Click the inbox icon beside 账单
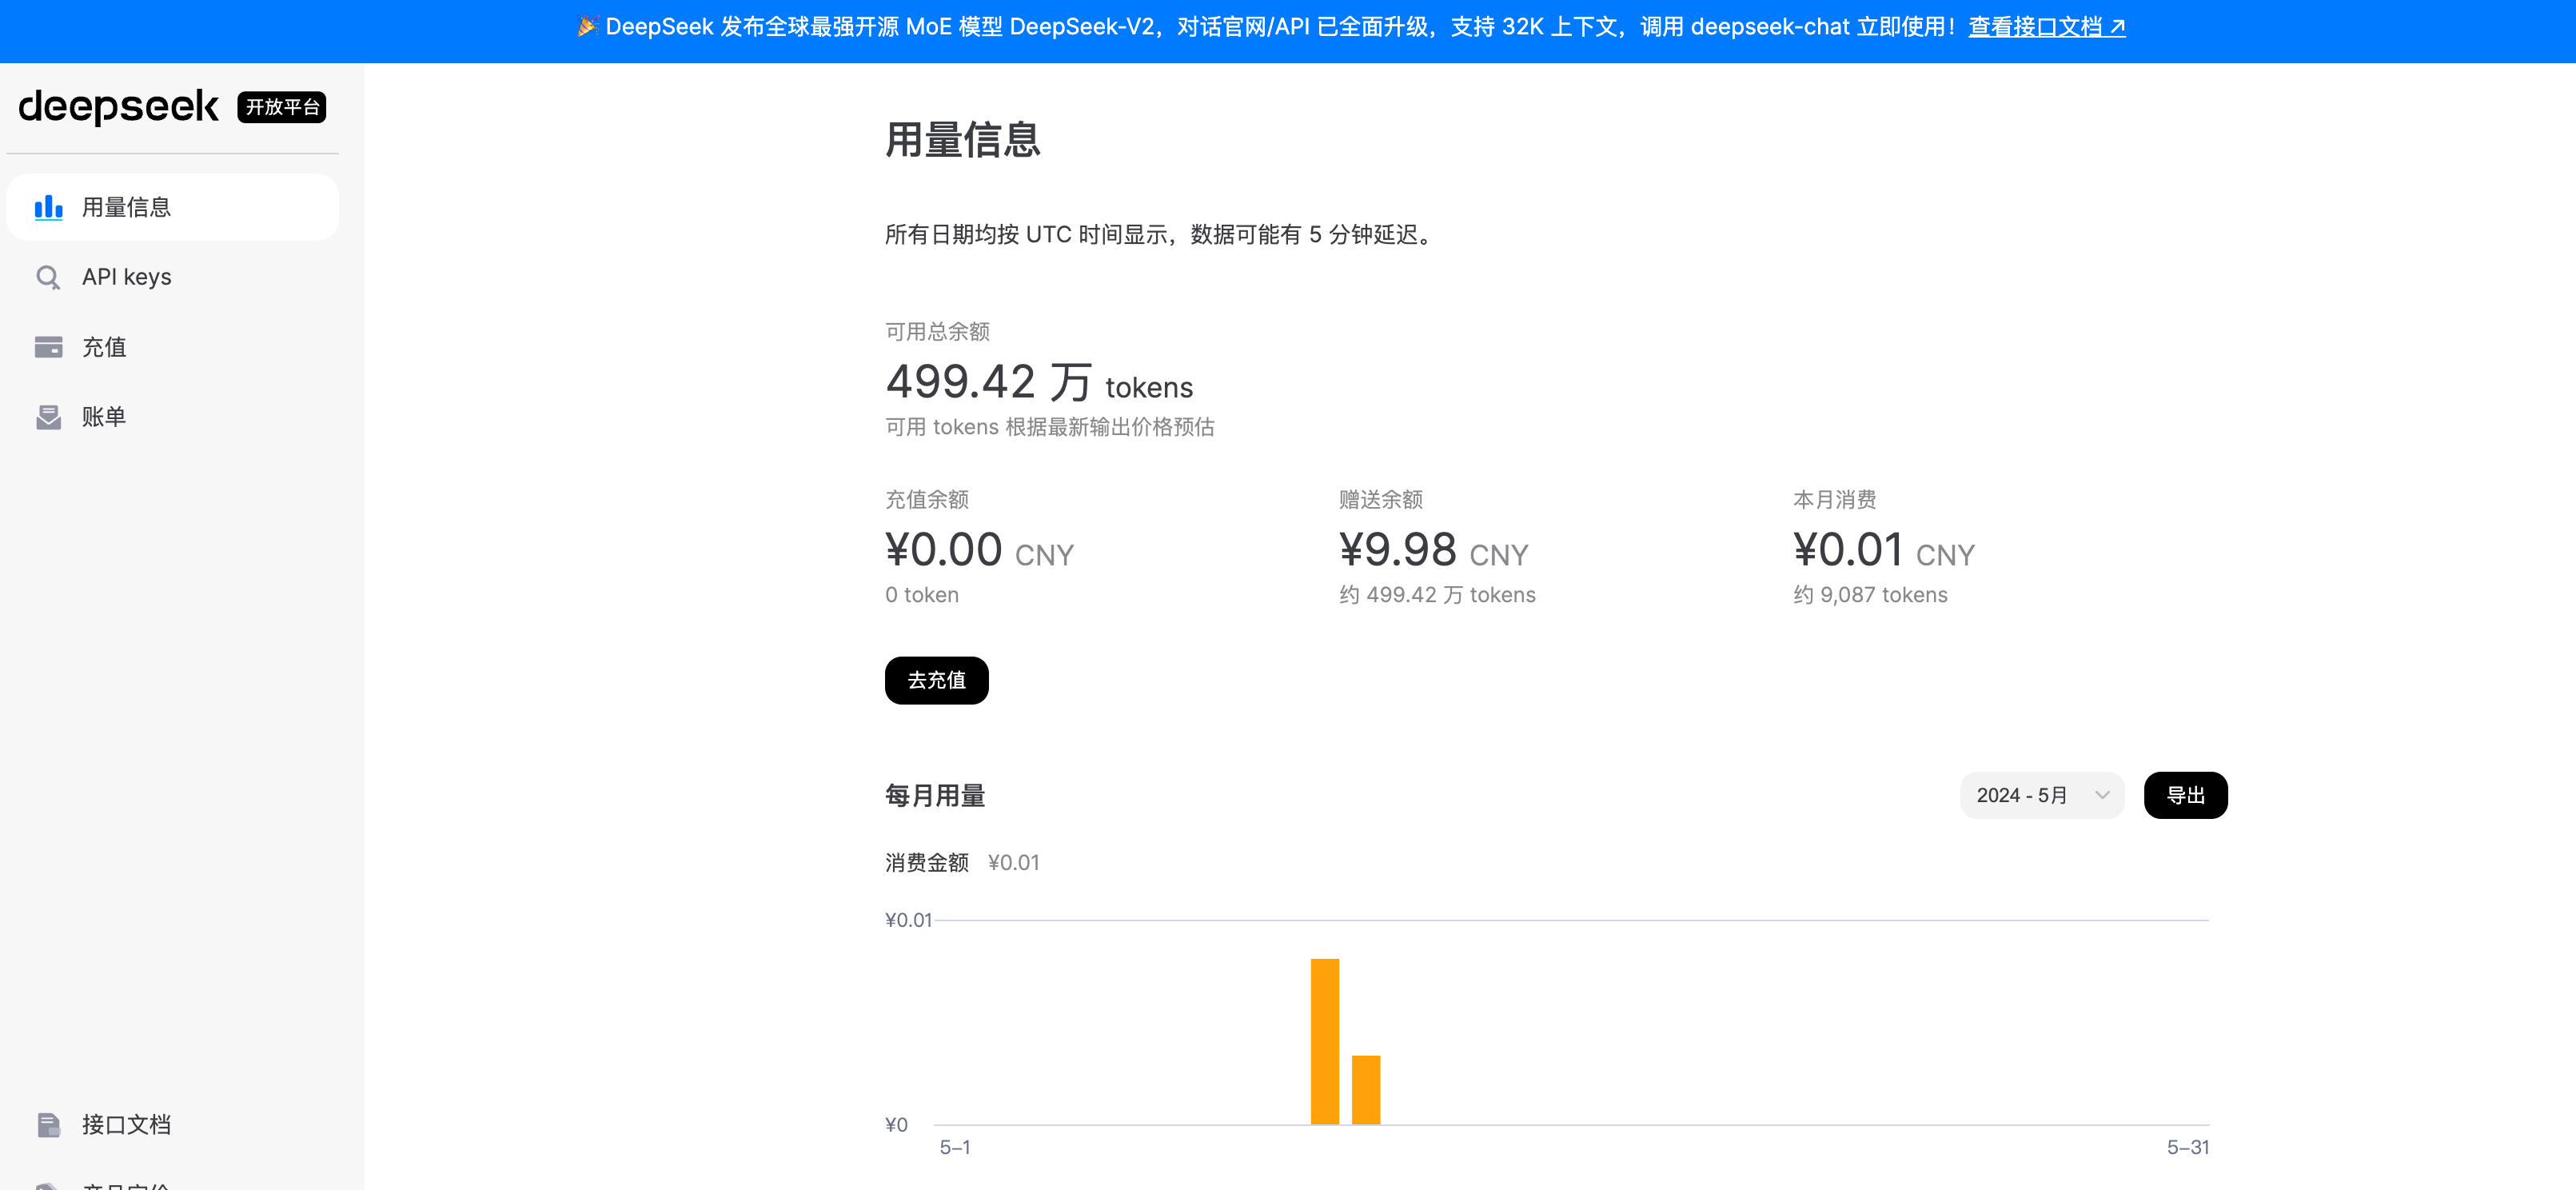The height and width of the screenshot is (1190, 2576). pos(48,417)
